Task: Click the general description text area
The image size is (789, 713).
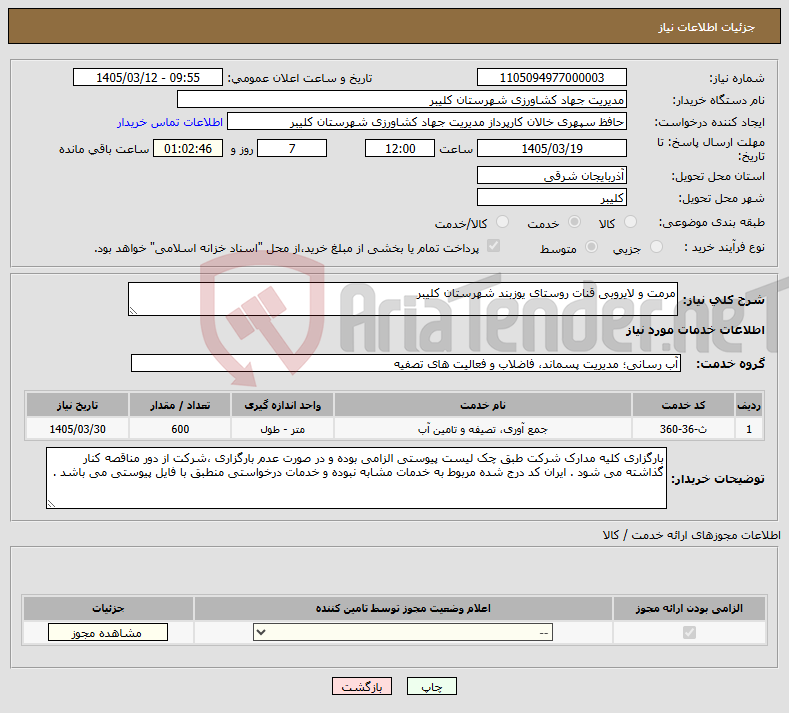Action: (x=403, y=299)
